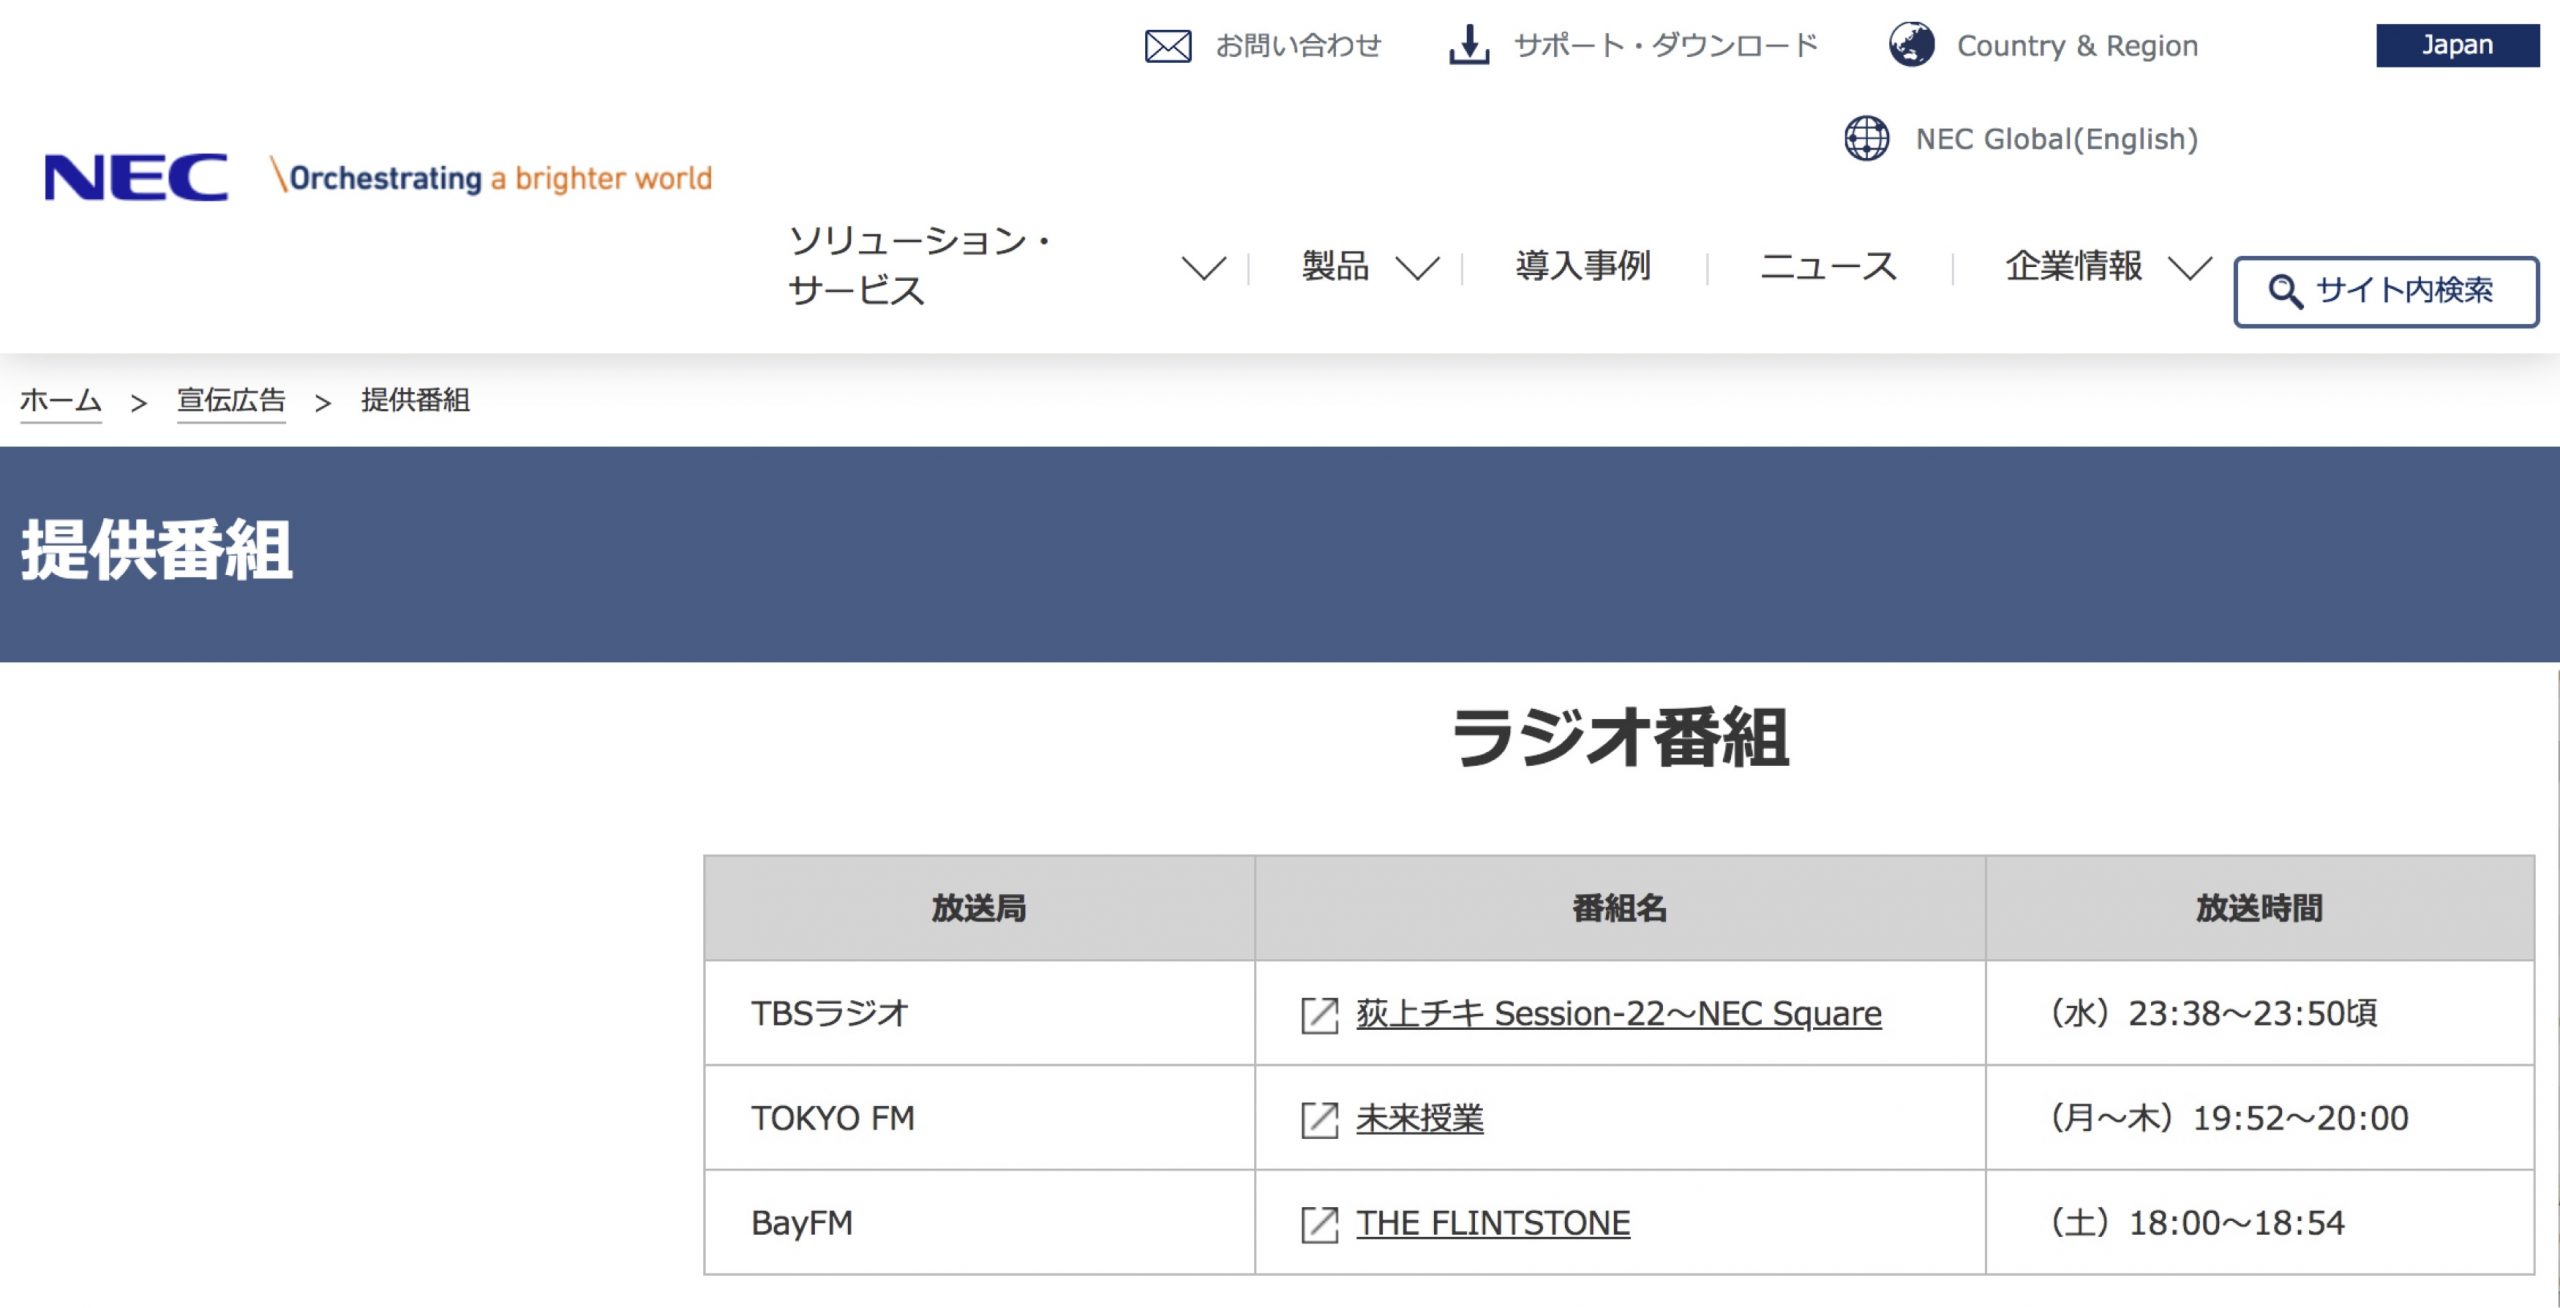2560x1308 pixels.
Task: Open the 製品 menu item
Action: click(1335, 266)
